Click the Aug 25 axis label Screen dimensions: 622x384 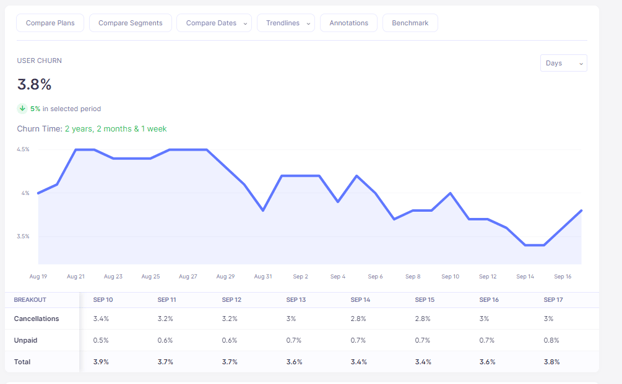151,276
